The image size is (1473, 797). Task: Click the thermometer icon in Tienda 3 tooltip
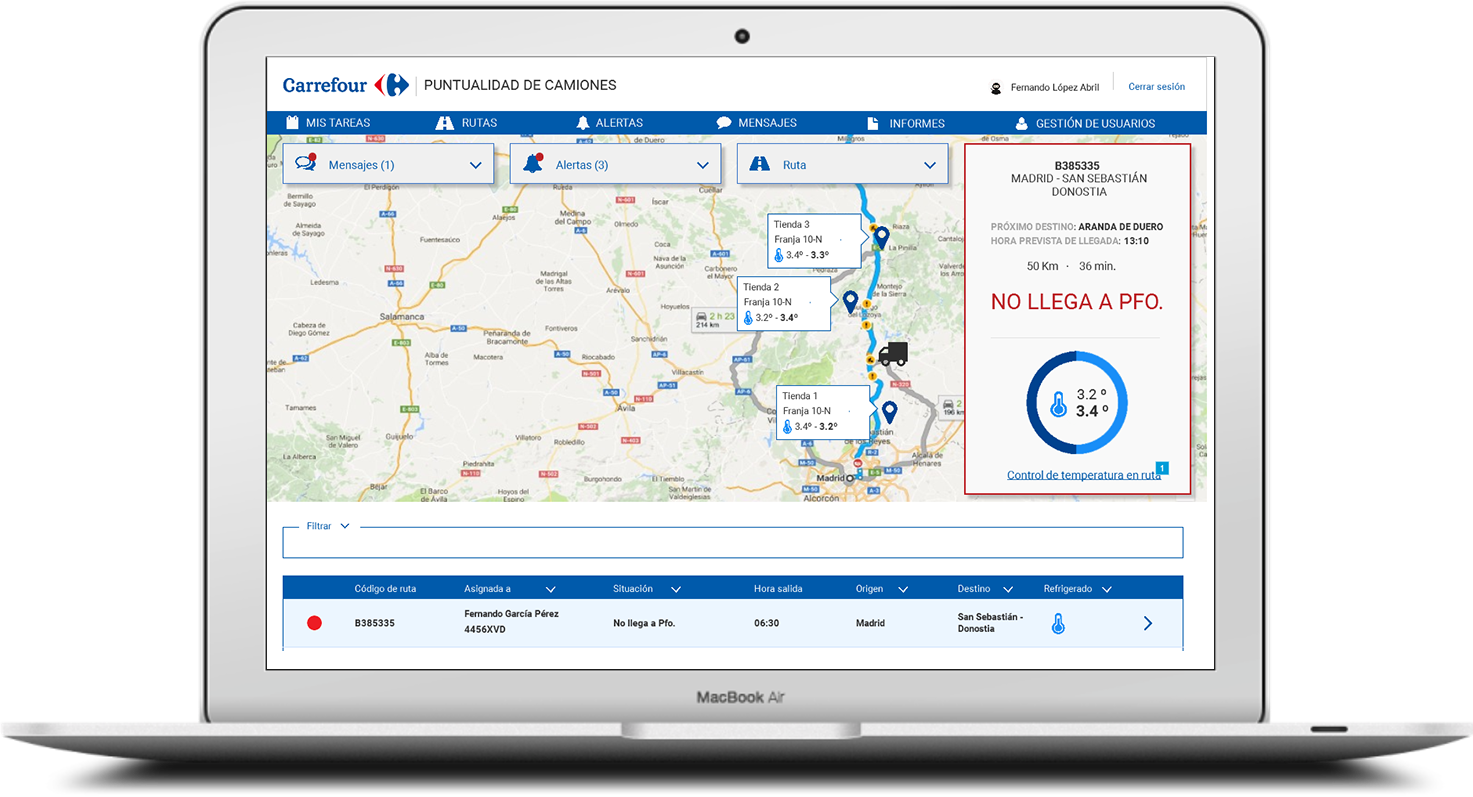click(x=779, y=255)
